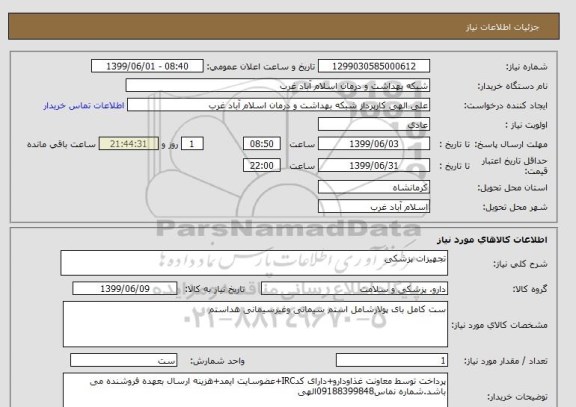The width and height of the screenshot is (576, 407).
Task: Select the label تعداد / مقدار مورد نیاز
Action: 506,361
